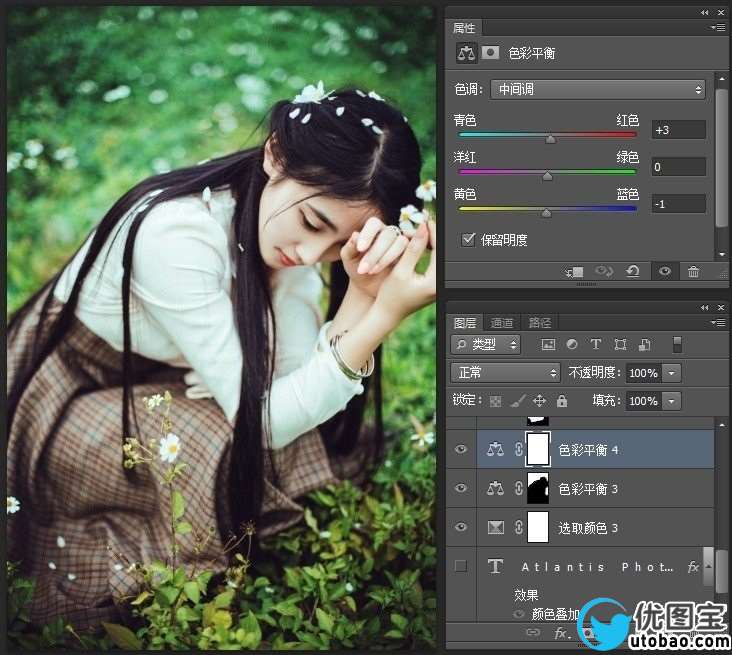This screenshot has height=655, width=732.
Task: Collapse the Properties panel double arrows
Action: tap(704, 13)
